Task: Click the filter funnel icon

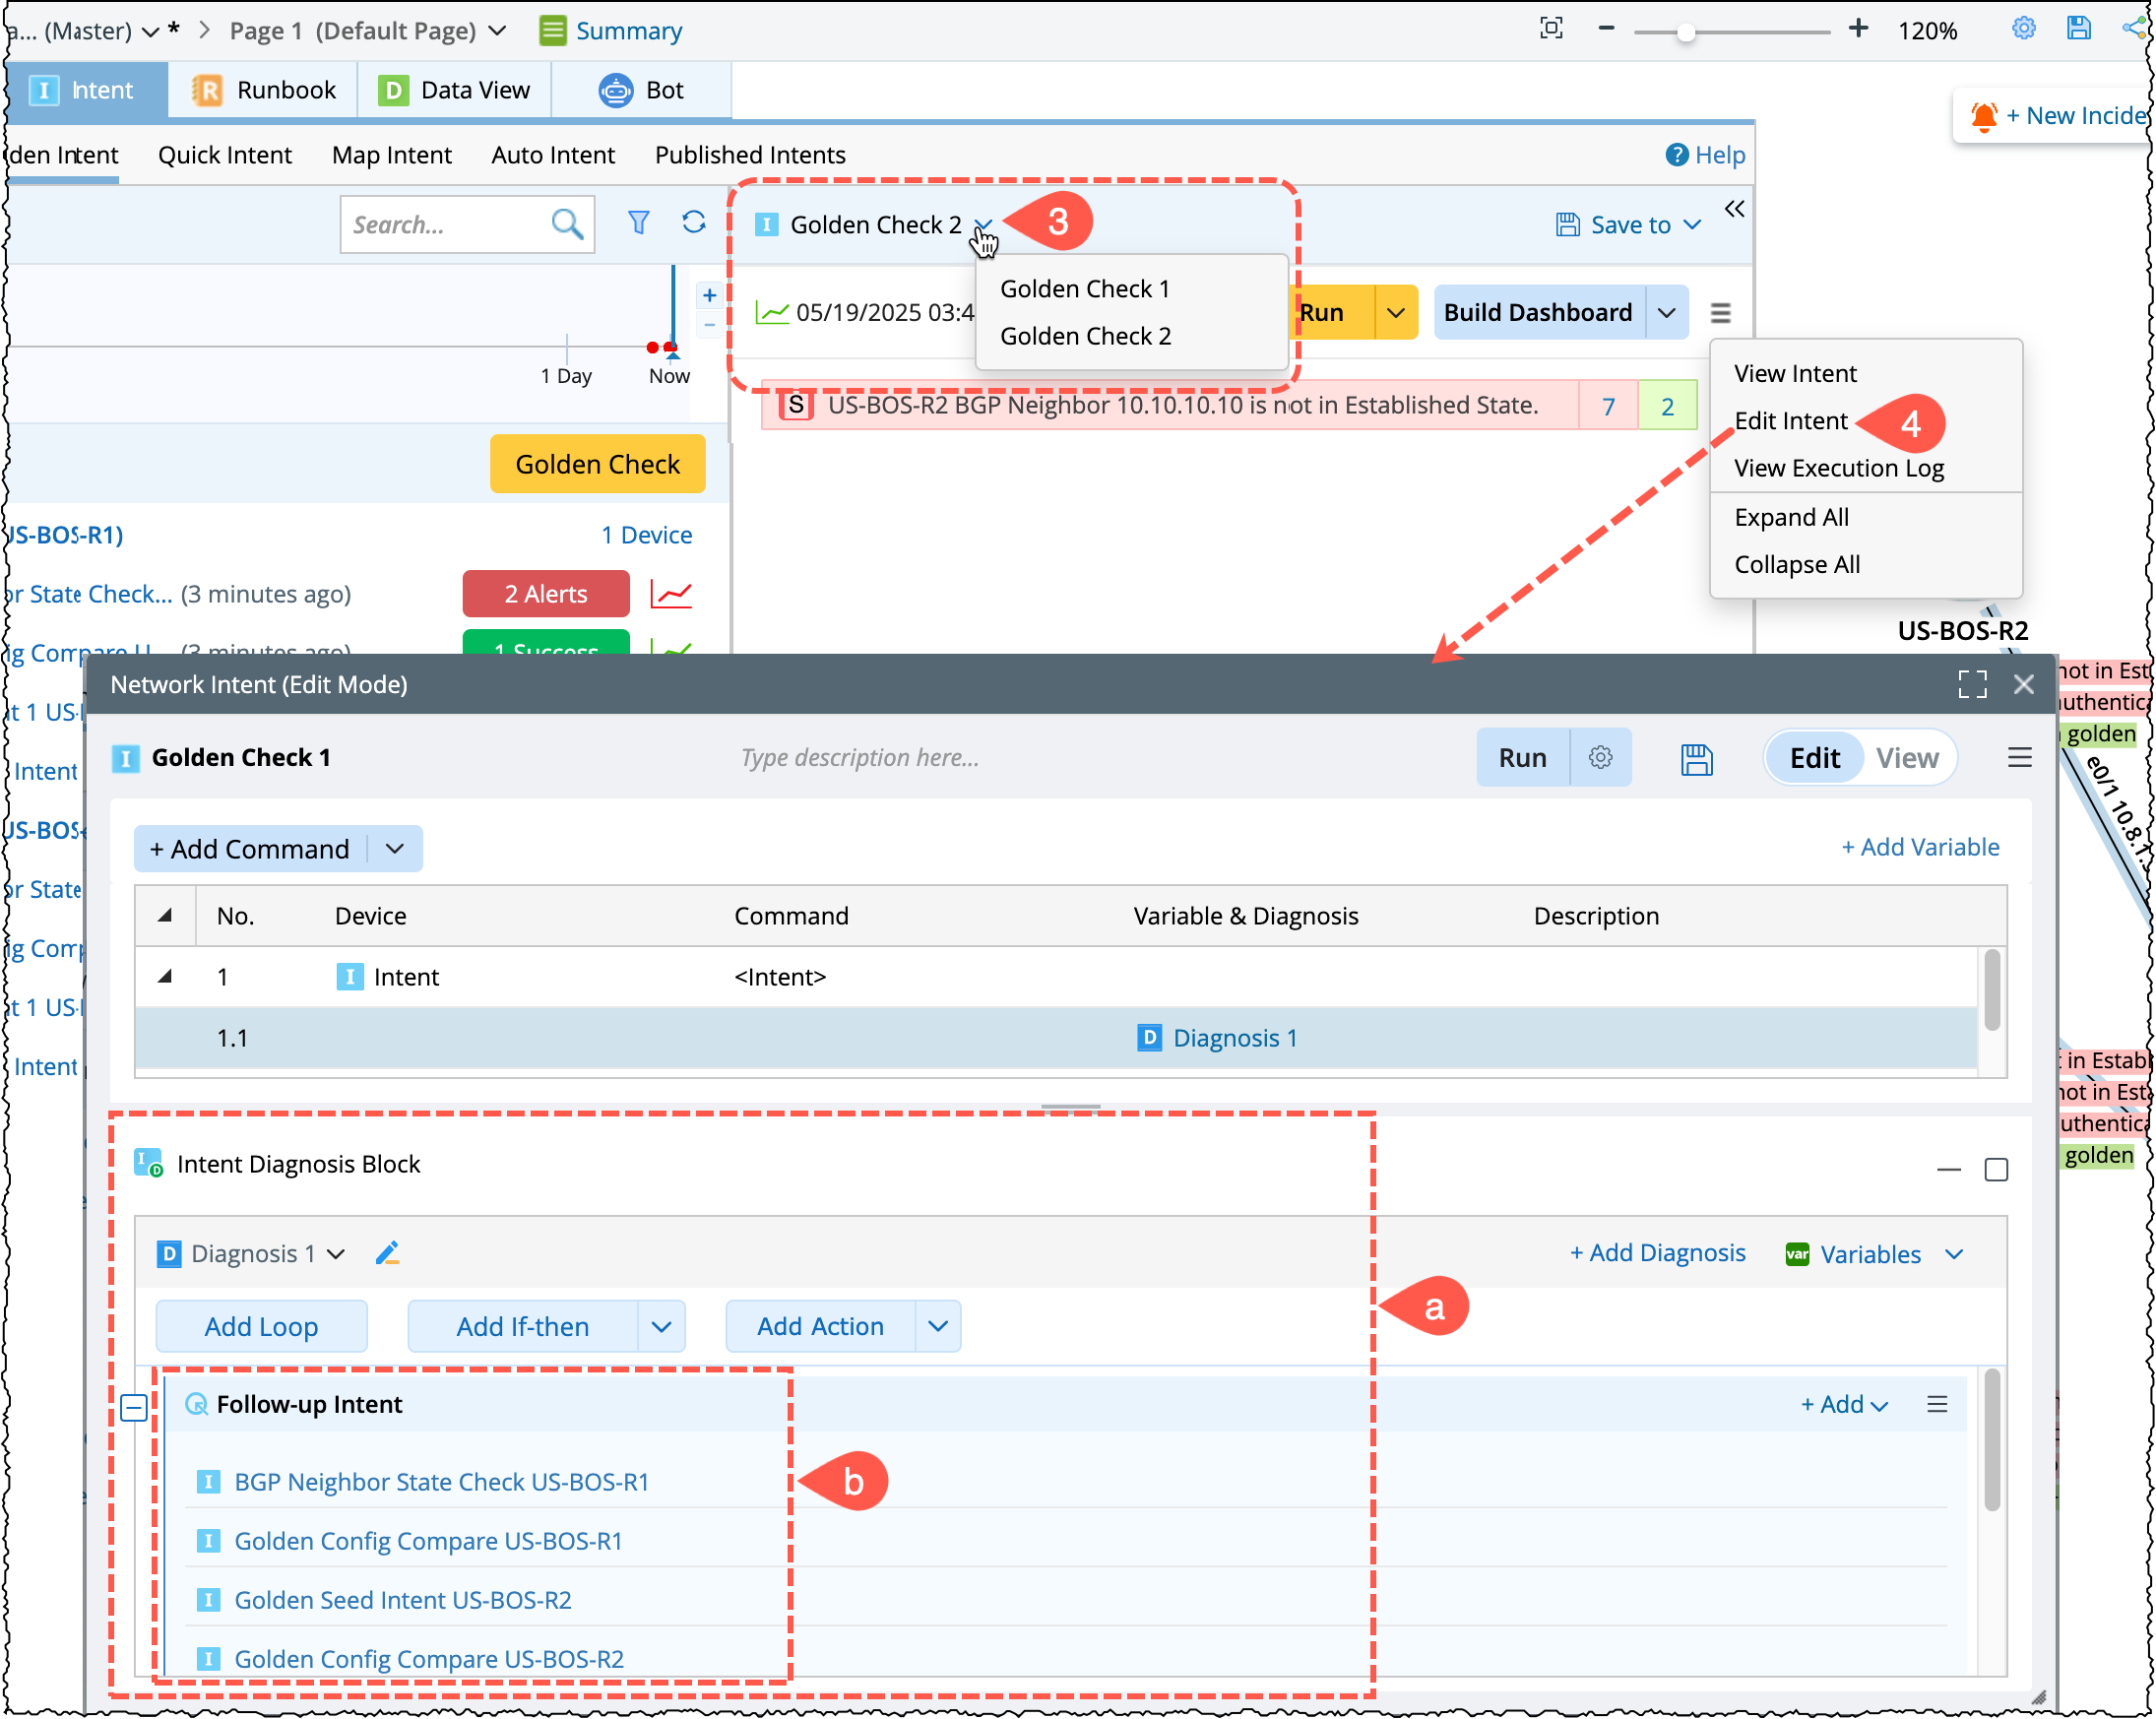Action: (x=638, y=222)
